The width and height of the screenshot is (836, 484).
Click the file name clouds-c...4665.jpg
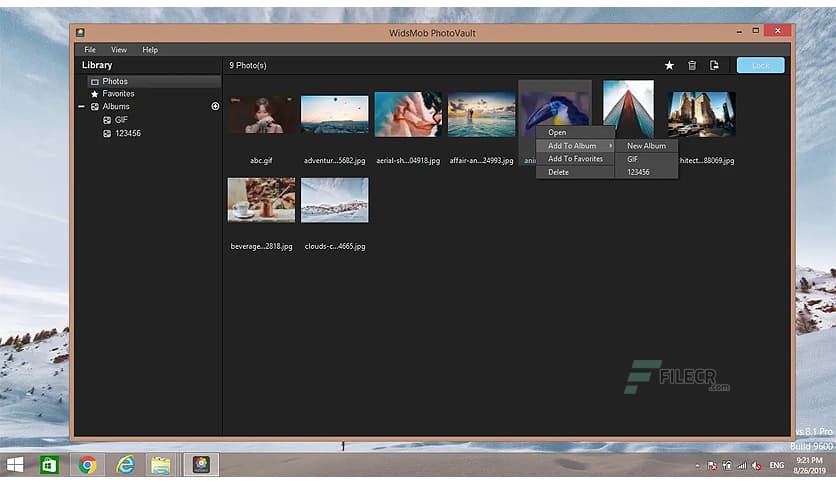(x=335, y=246)
